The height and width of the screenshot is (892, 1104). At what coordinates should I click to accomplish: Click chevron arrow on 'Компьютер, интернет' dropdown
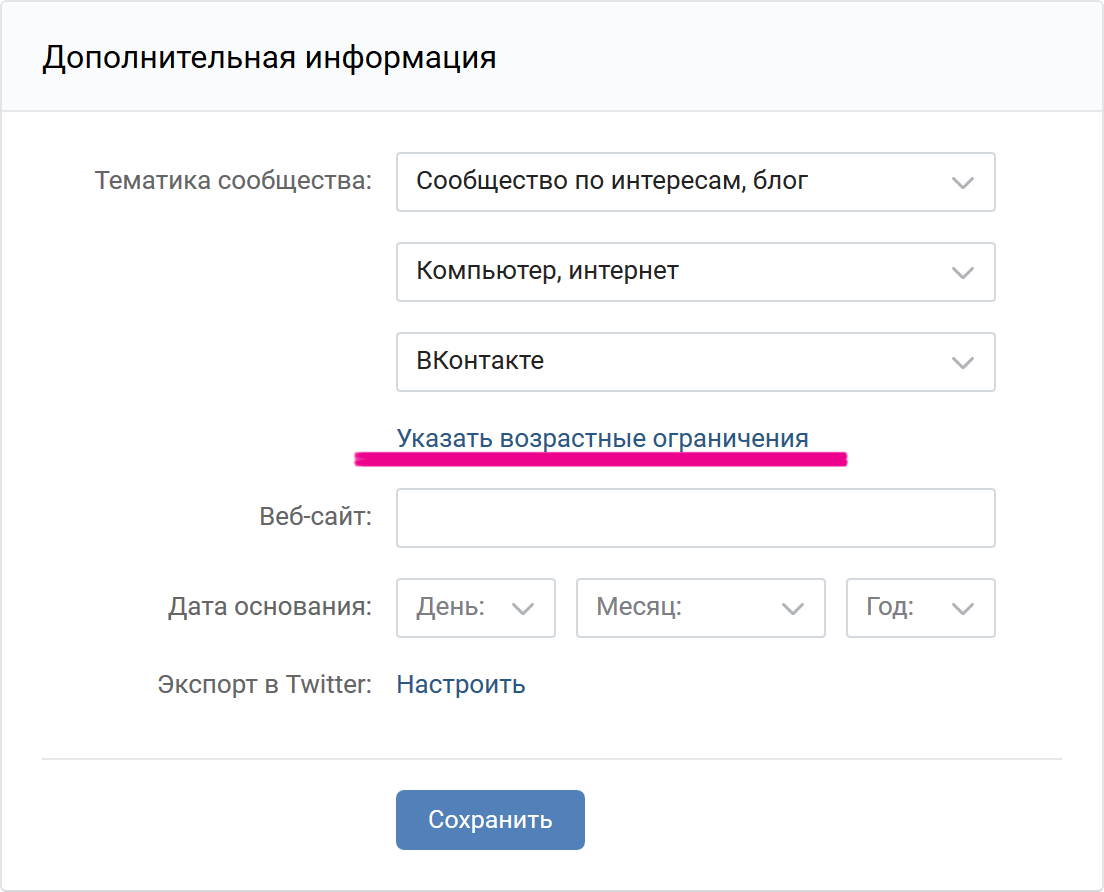(962, 273)
